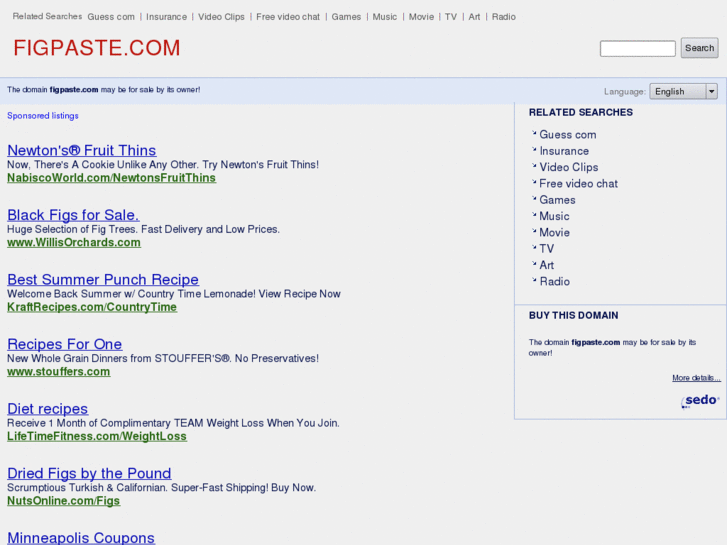Click arrow bullet icon beside sidebar Guess com
Screen dimensions: 727x545
point(534,133)
